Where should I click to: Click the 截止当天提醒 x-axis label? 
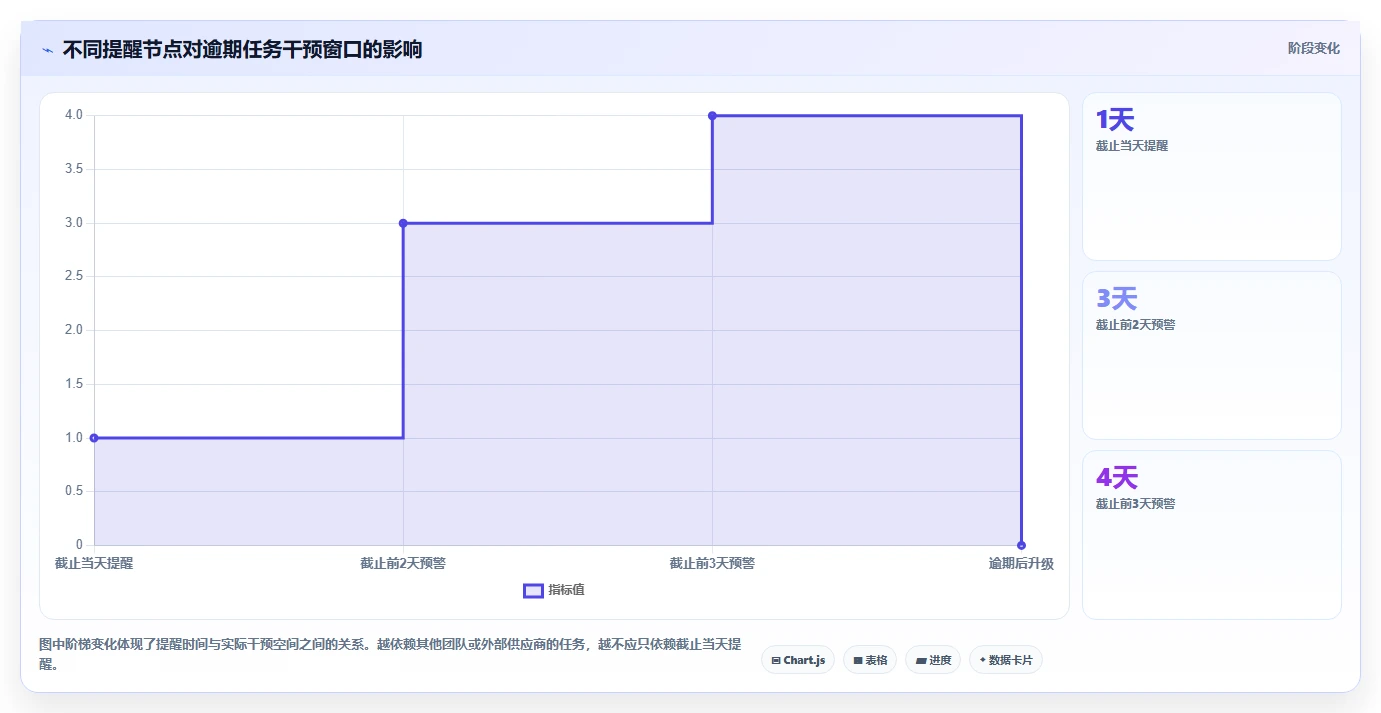[94, 564]
